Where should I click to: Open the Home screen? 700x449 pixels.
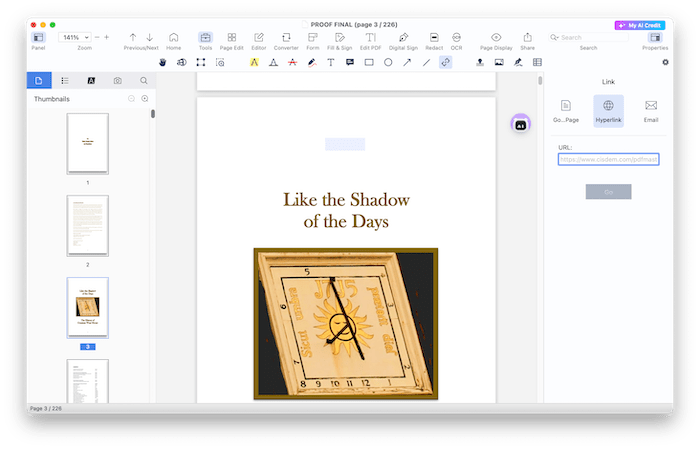pos(174,37)
